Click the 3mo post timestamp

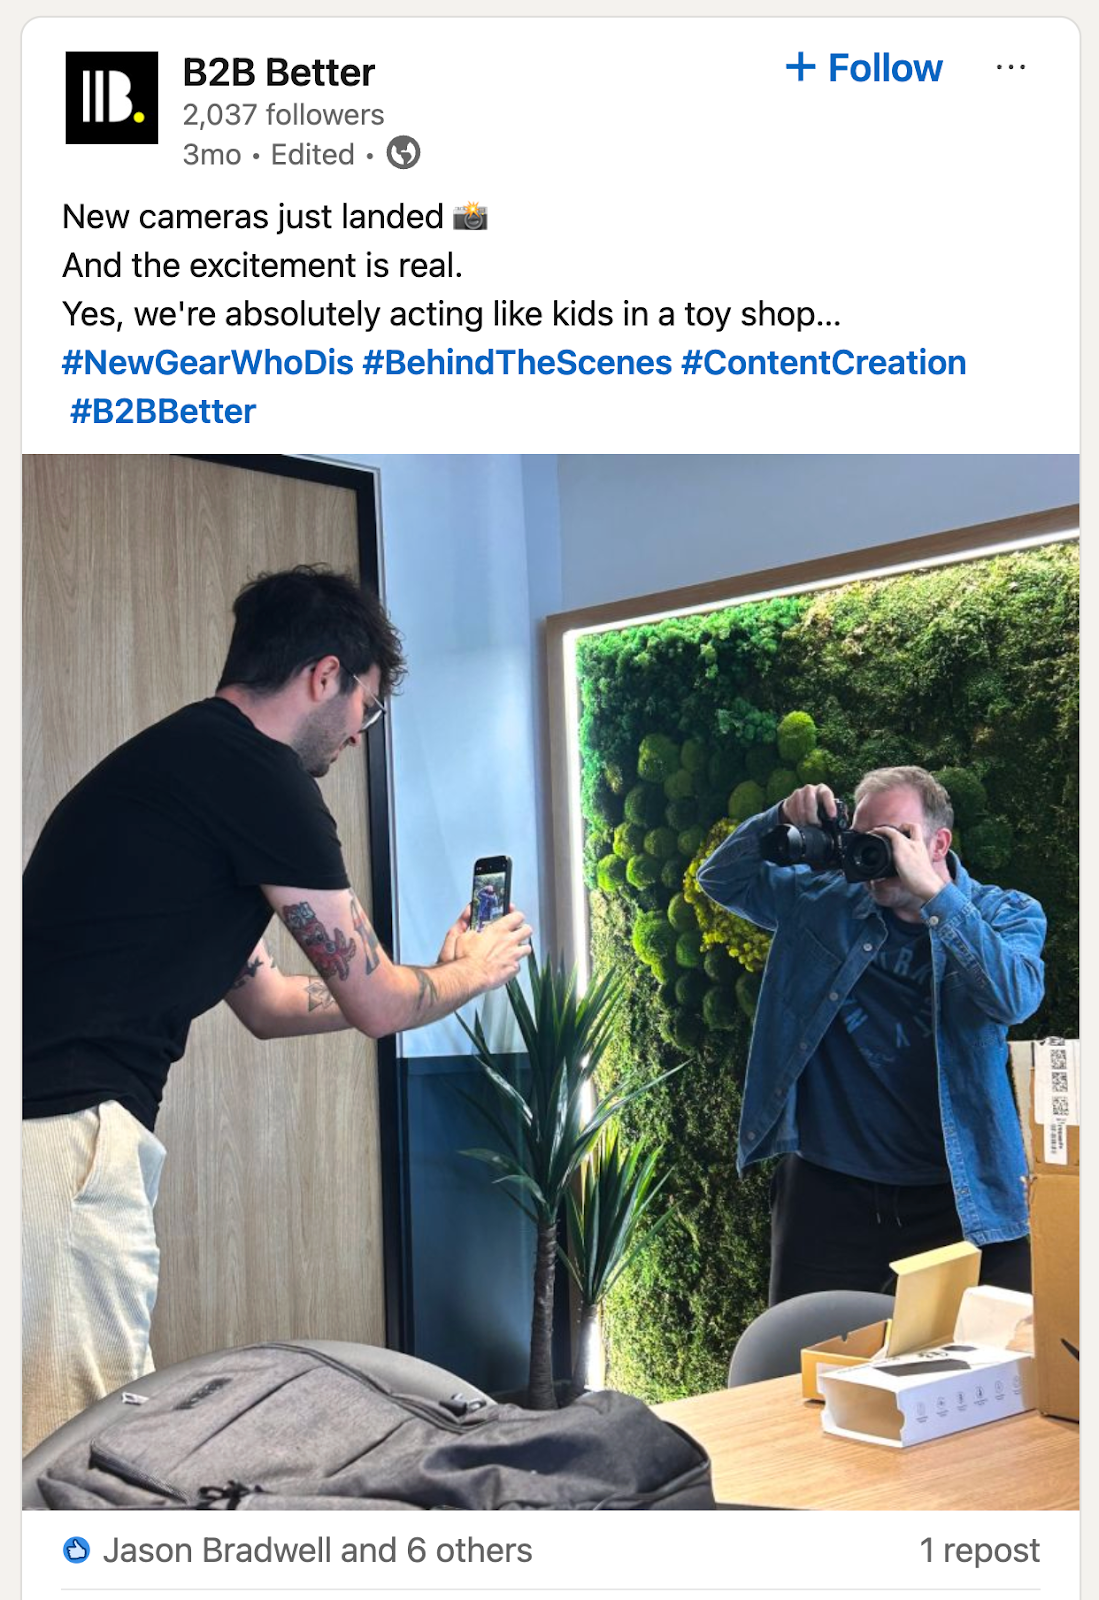(x=212, y=155)
